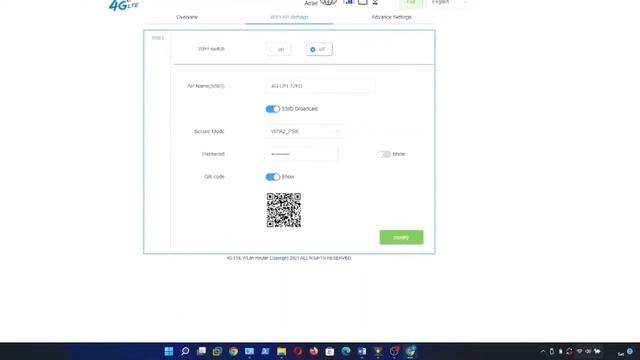Launch Opera from the taskbar

click(298, 351)
